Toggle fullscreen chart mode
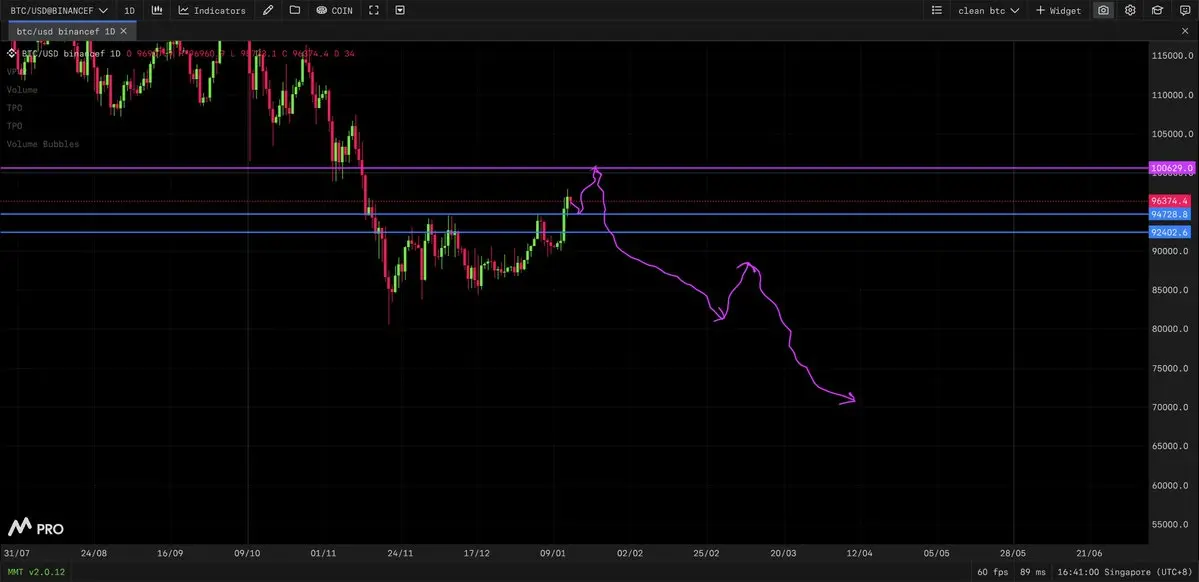Image resolution: width=1199 pixels, height=582 pixels. coord(373,11)
